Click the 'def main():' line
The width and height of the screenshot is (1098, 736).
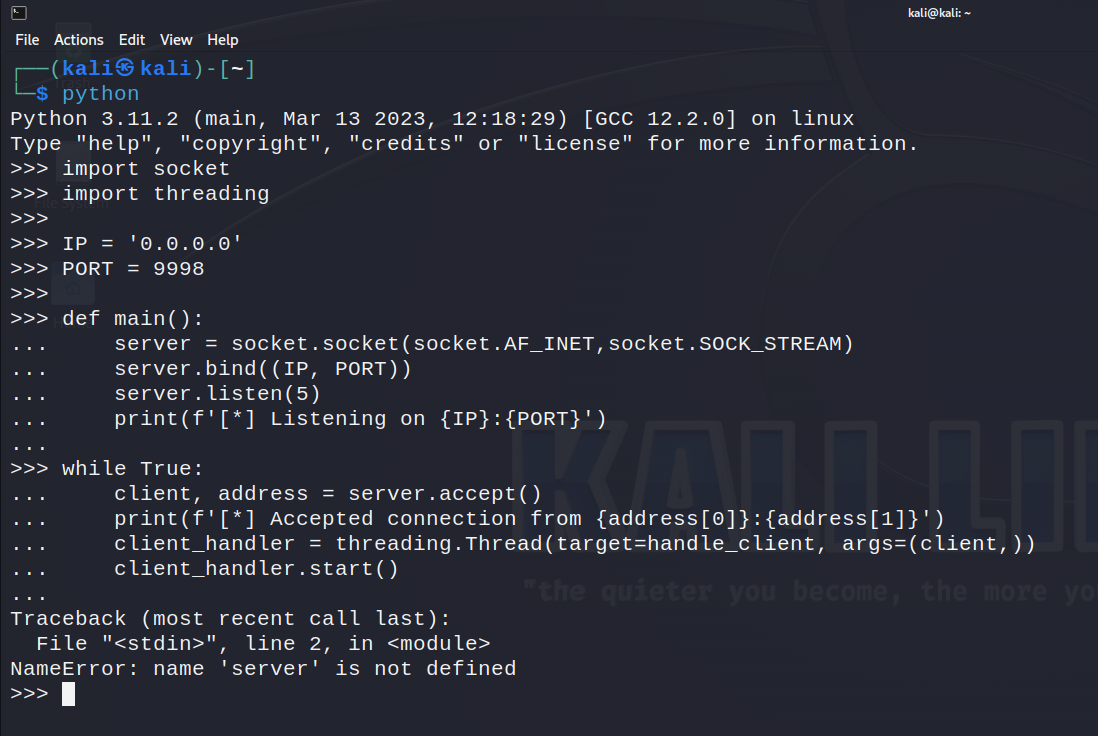click(133, 319)
